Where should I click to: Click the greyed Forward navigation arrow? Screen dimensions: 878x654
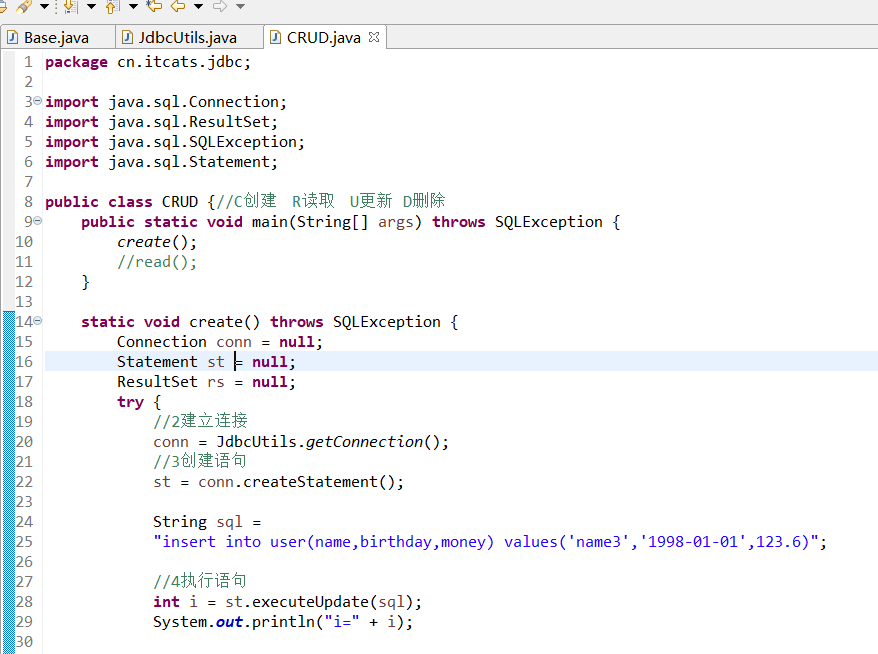220,6
